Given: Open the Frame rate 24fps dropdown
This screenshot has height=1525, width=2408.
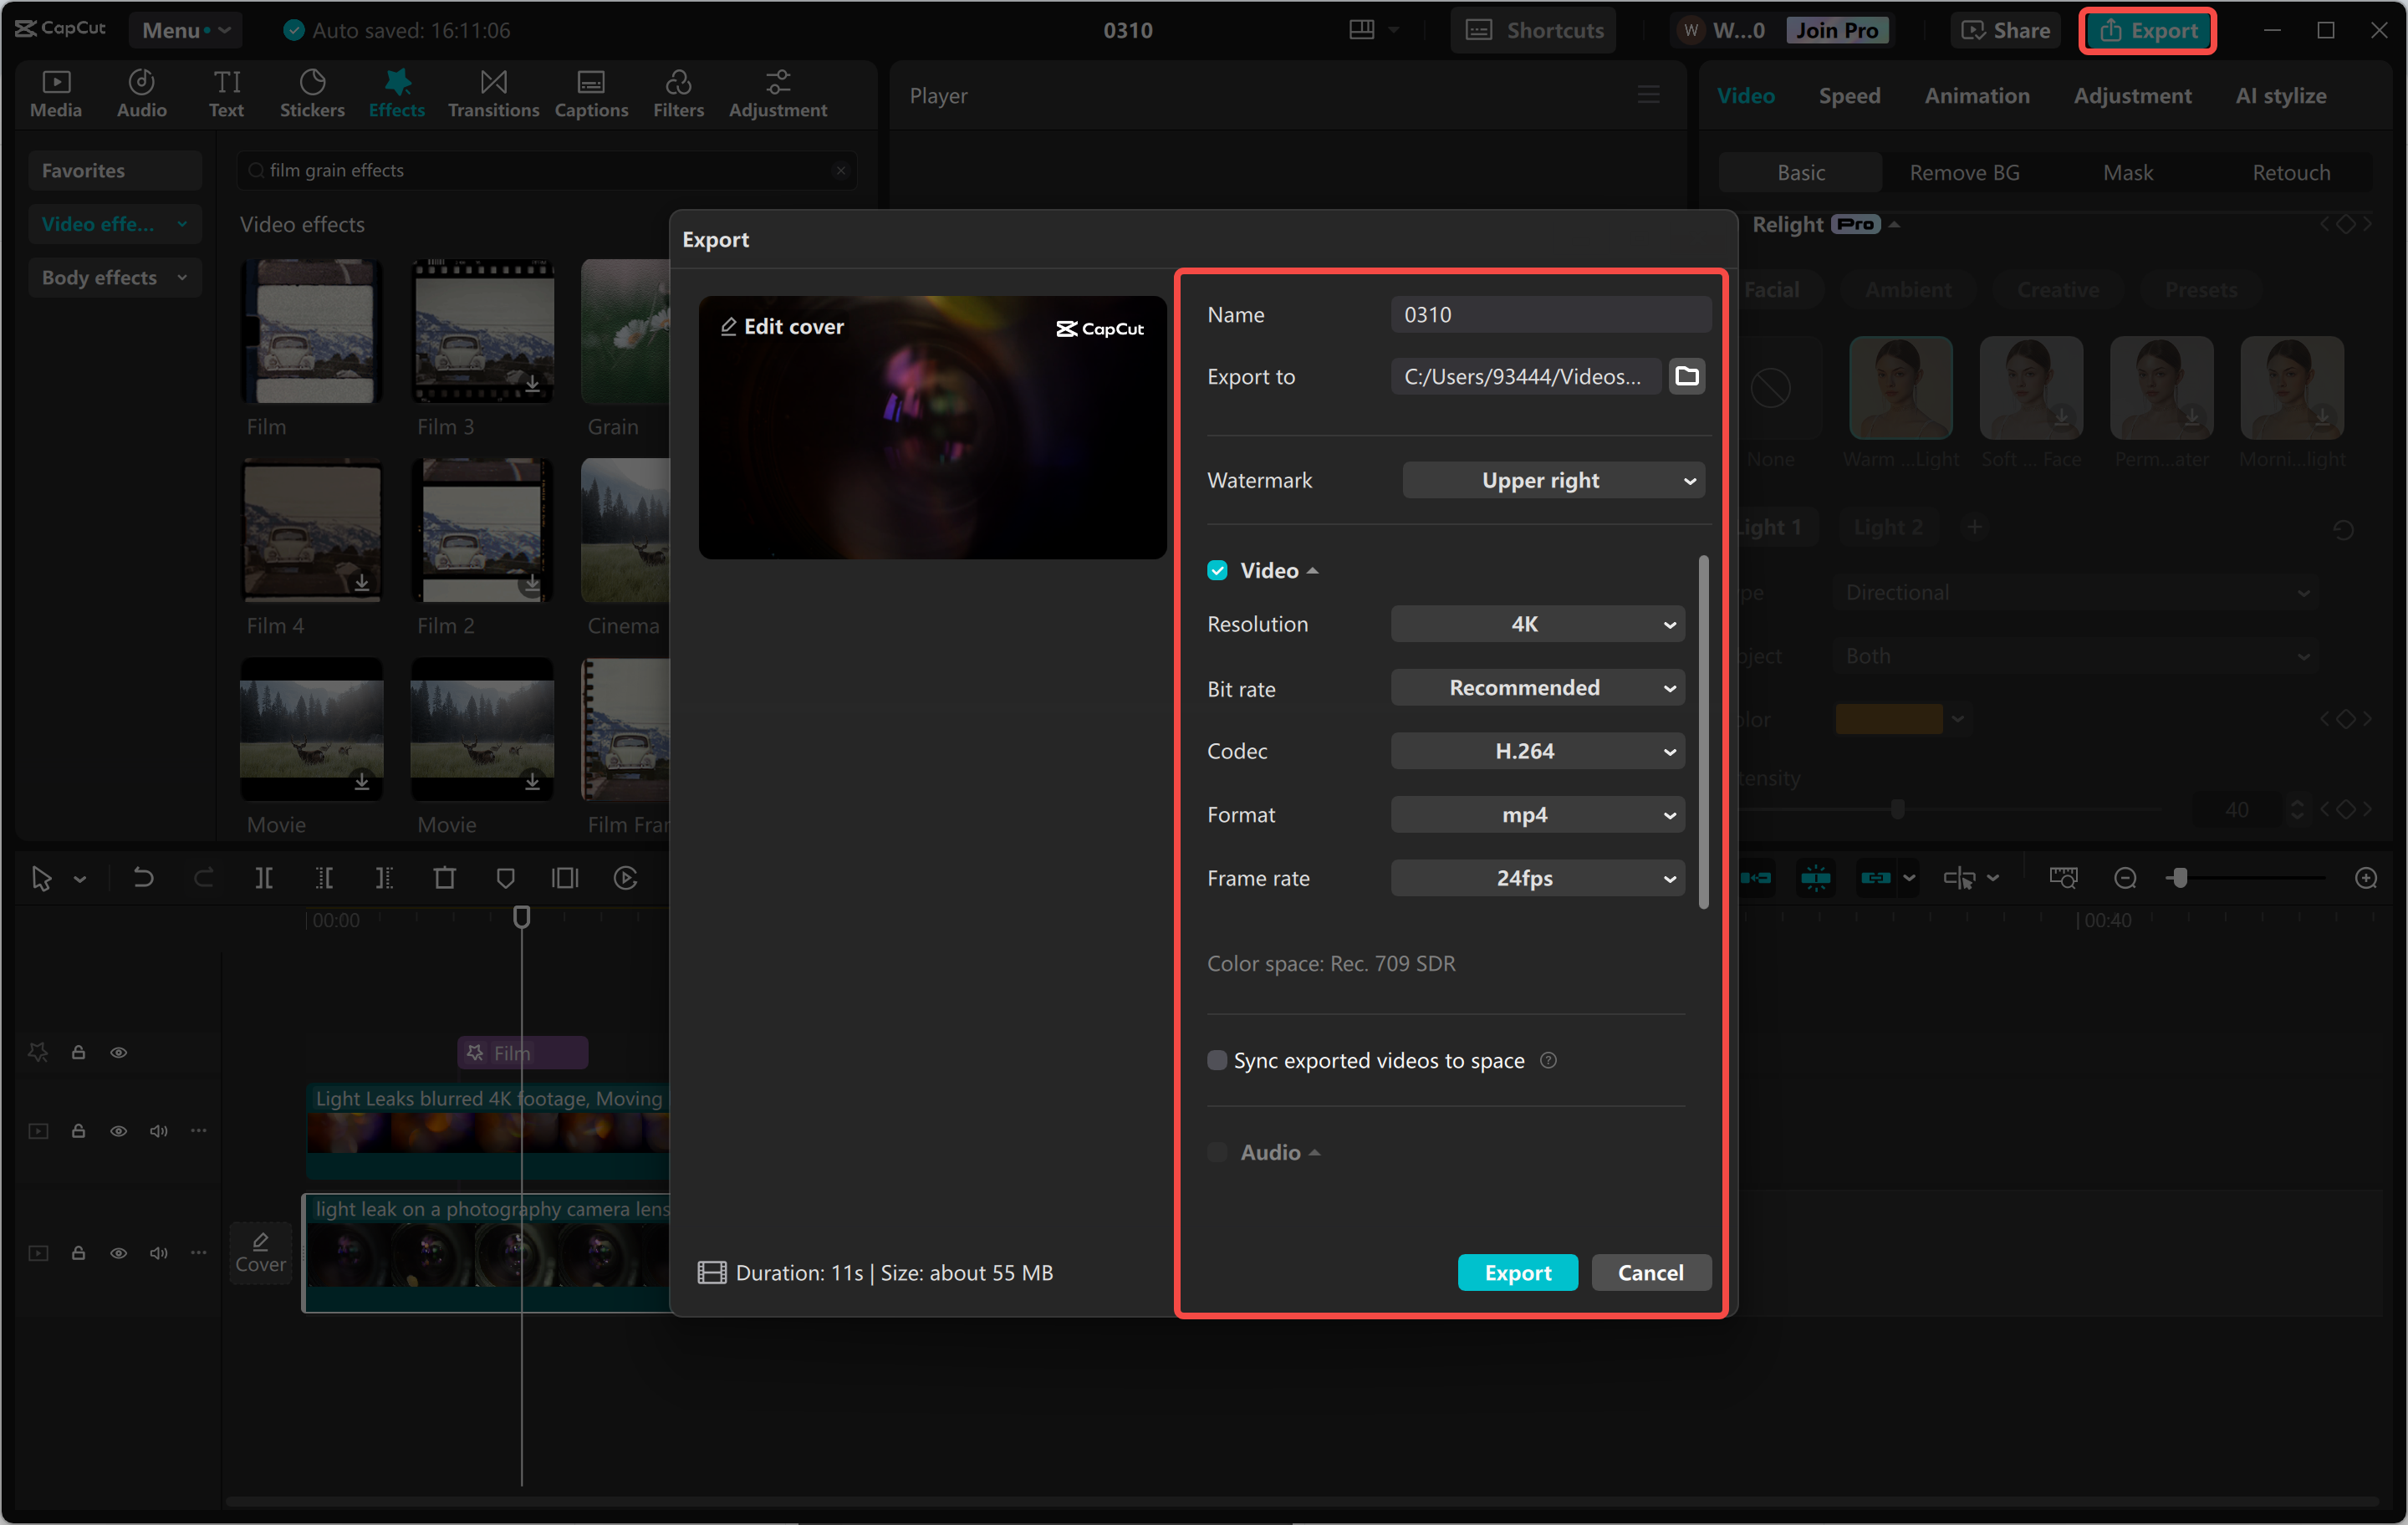Looking at the screenshot, I should pyautogui.click(x=1537, y=878).
